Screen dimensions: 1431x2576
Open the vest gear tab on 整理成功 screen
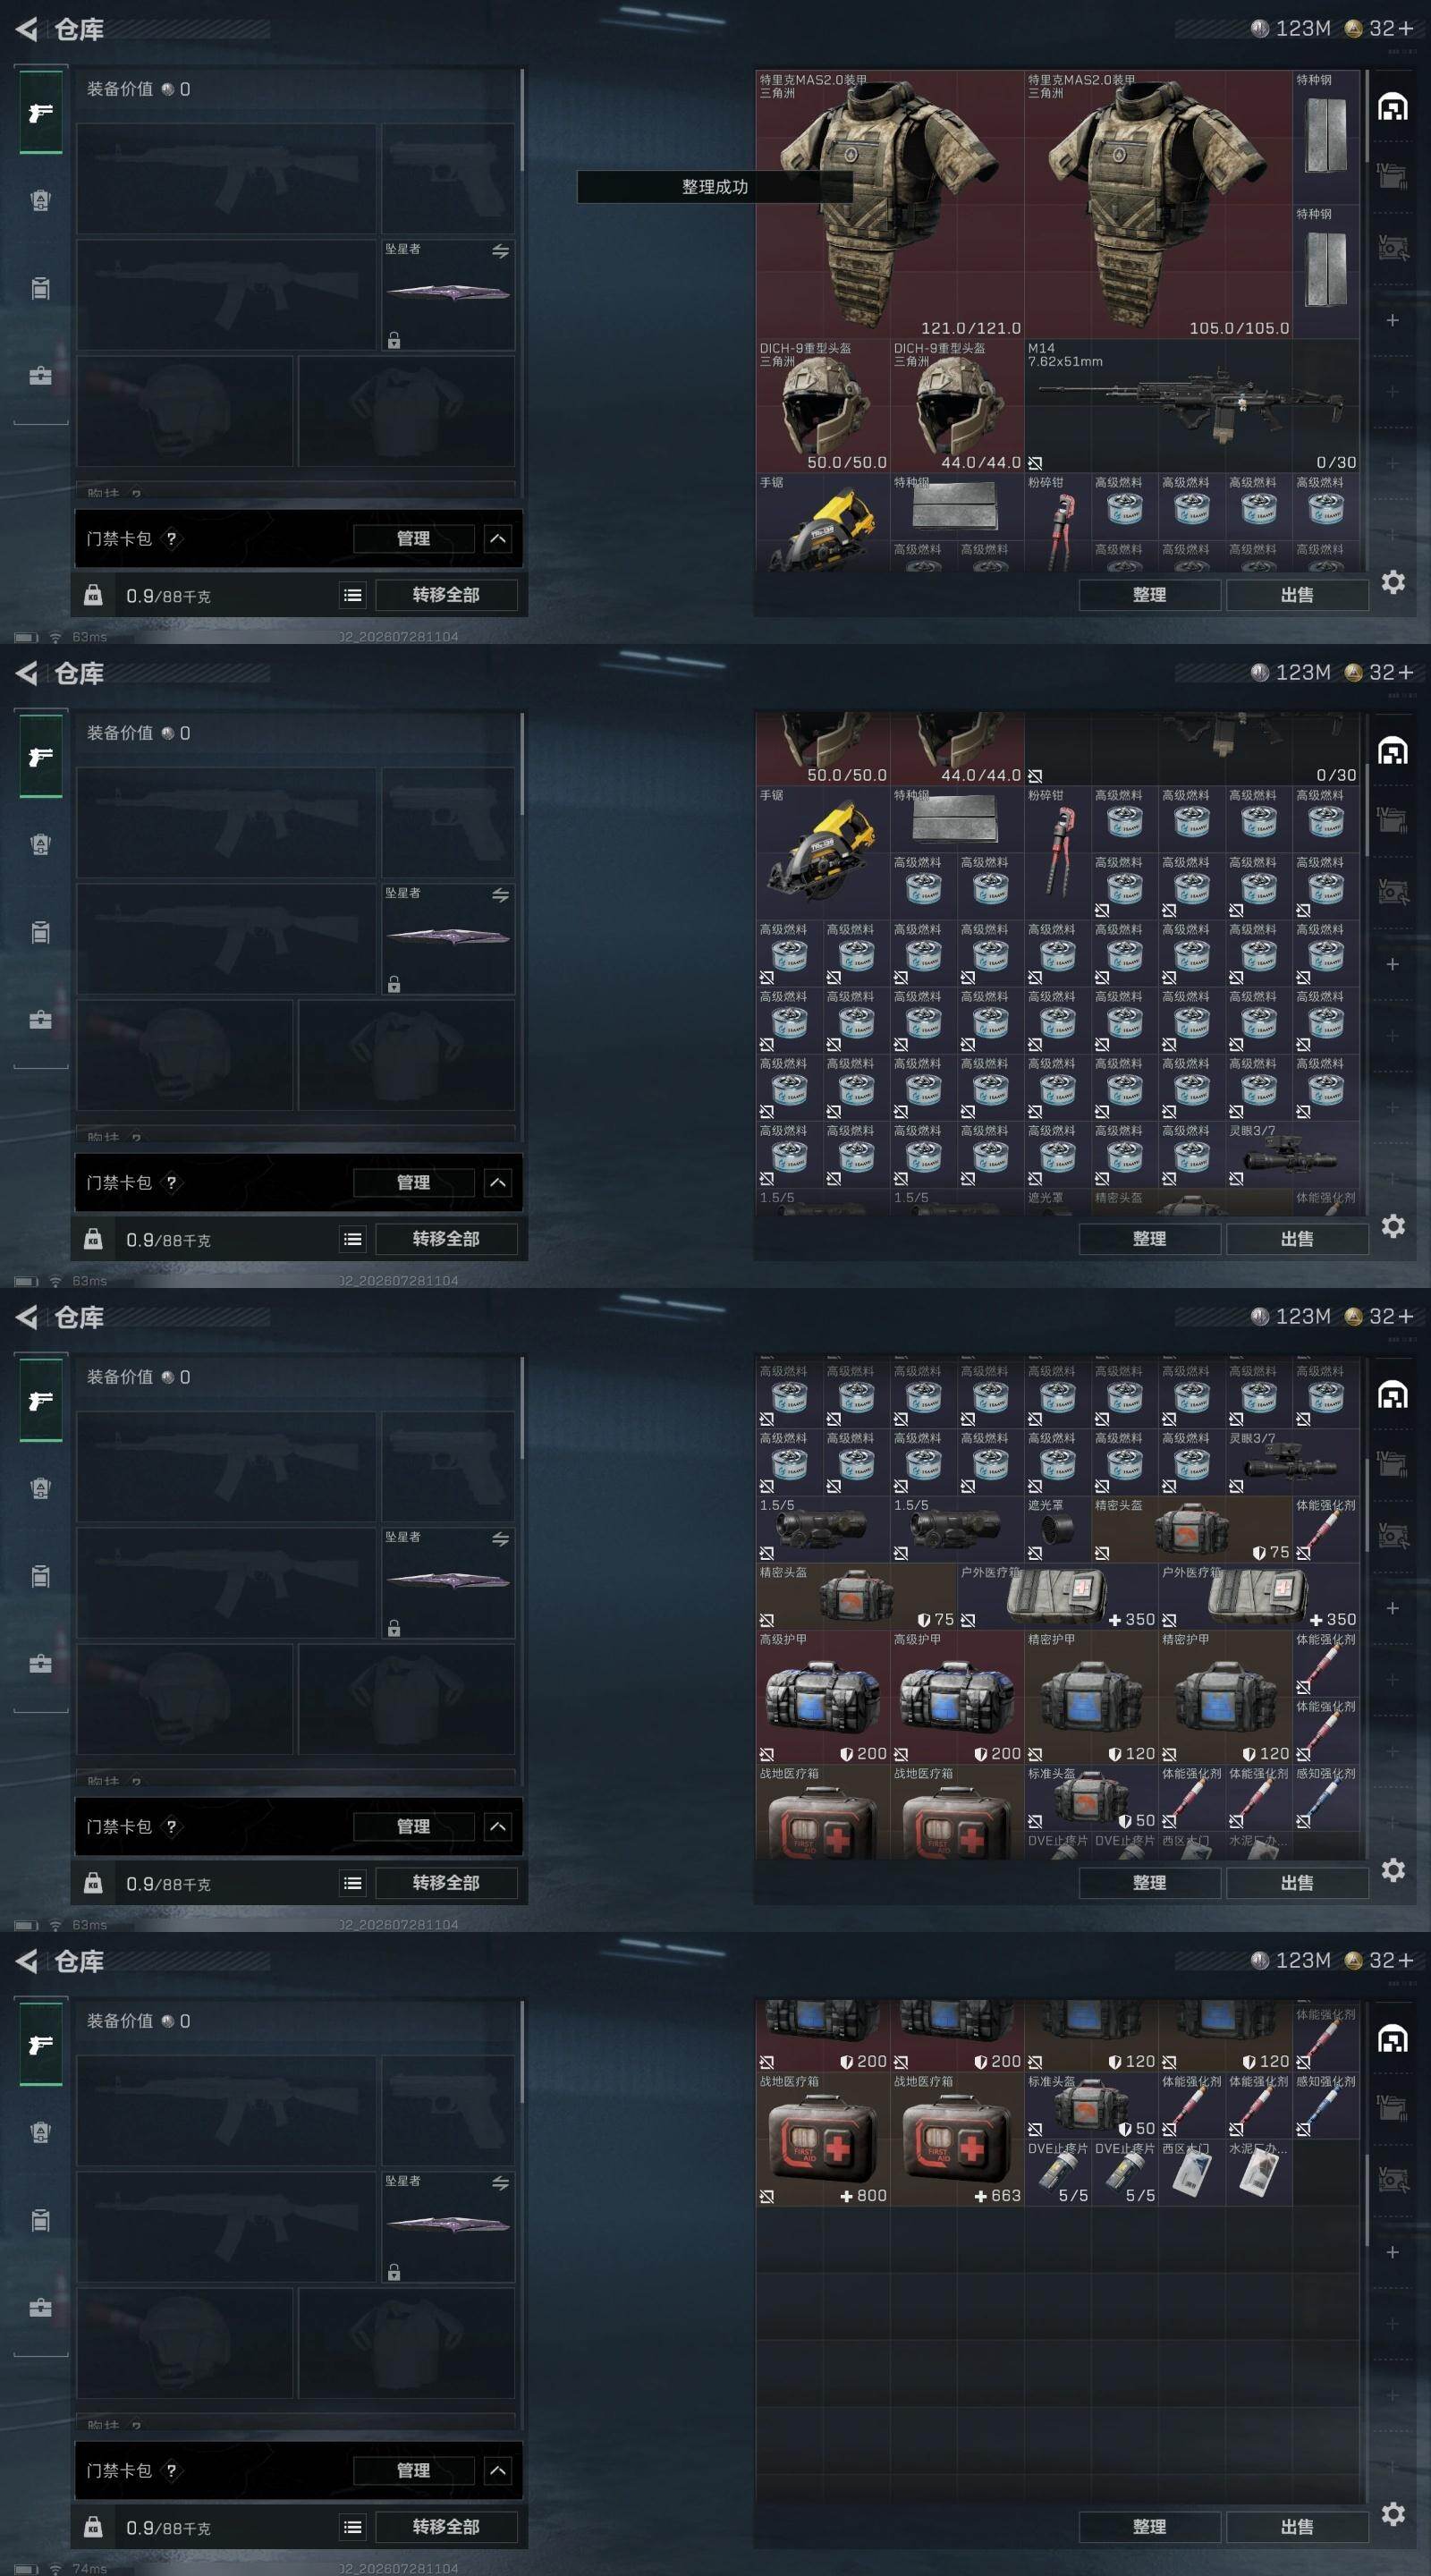click(41, 200)
